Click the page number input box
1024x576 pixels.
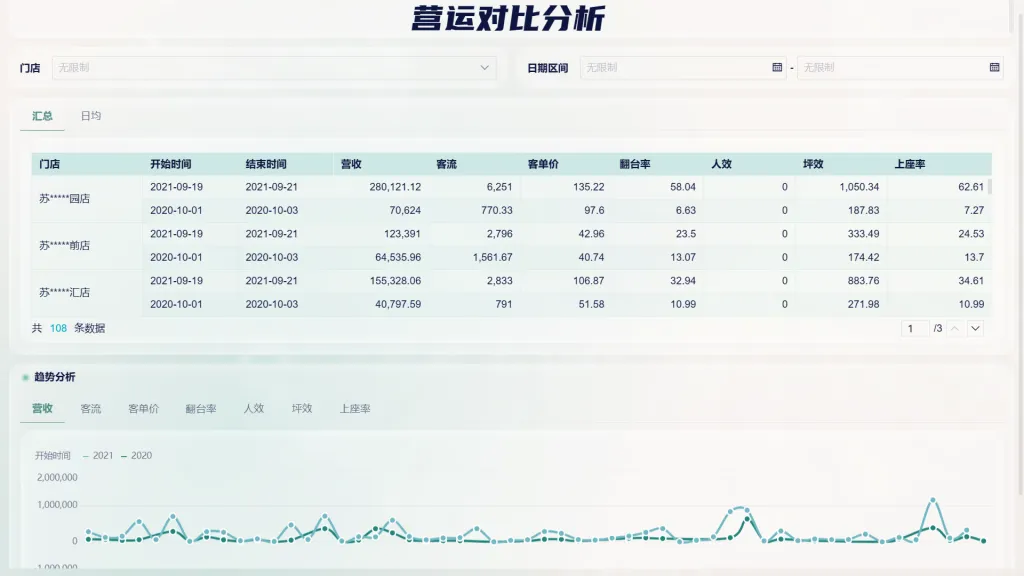point(914,328)
